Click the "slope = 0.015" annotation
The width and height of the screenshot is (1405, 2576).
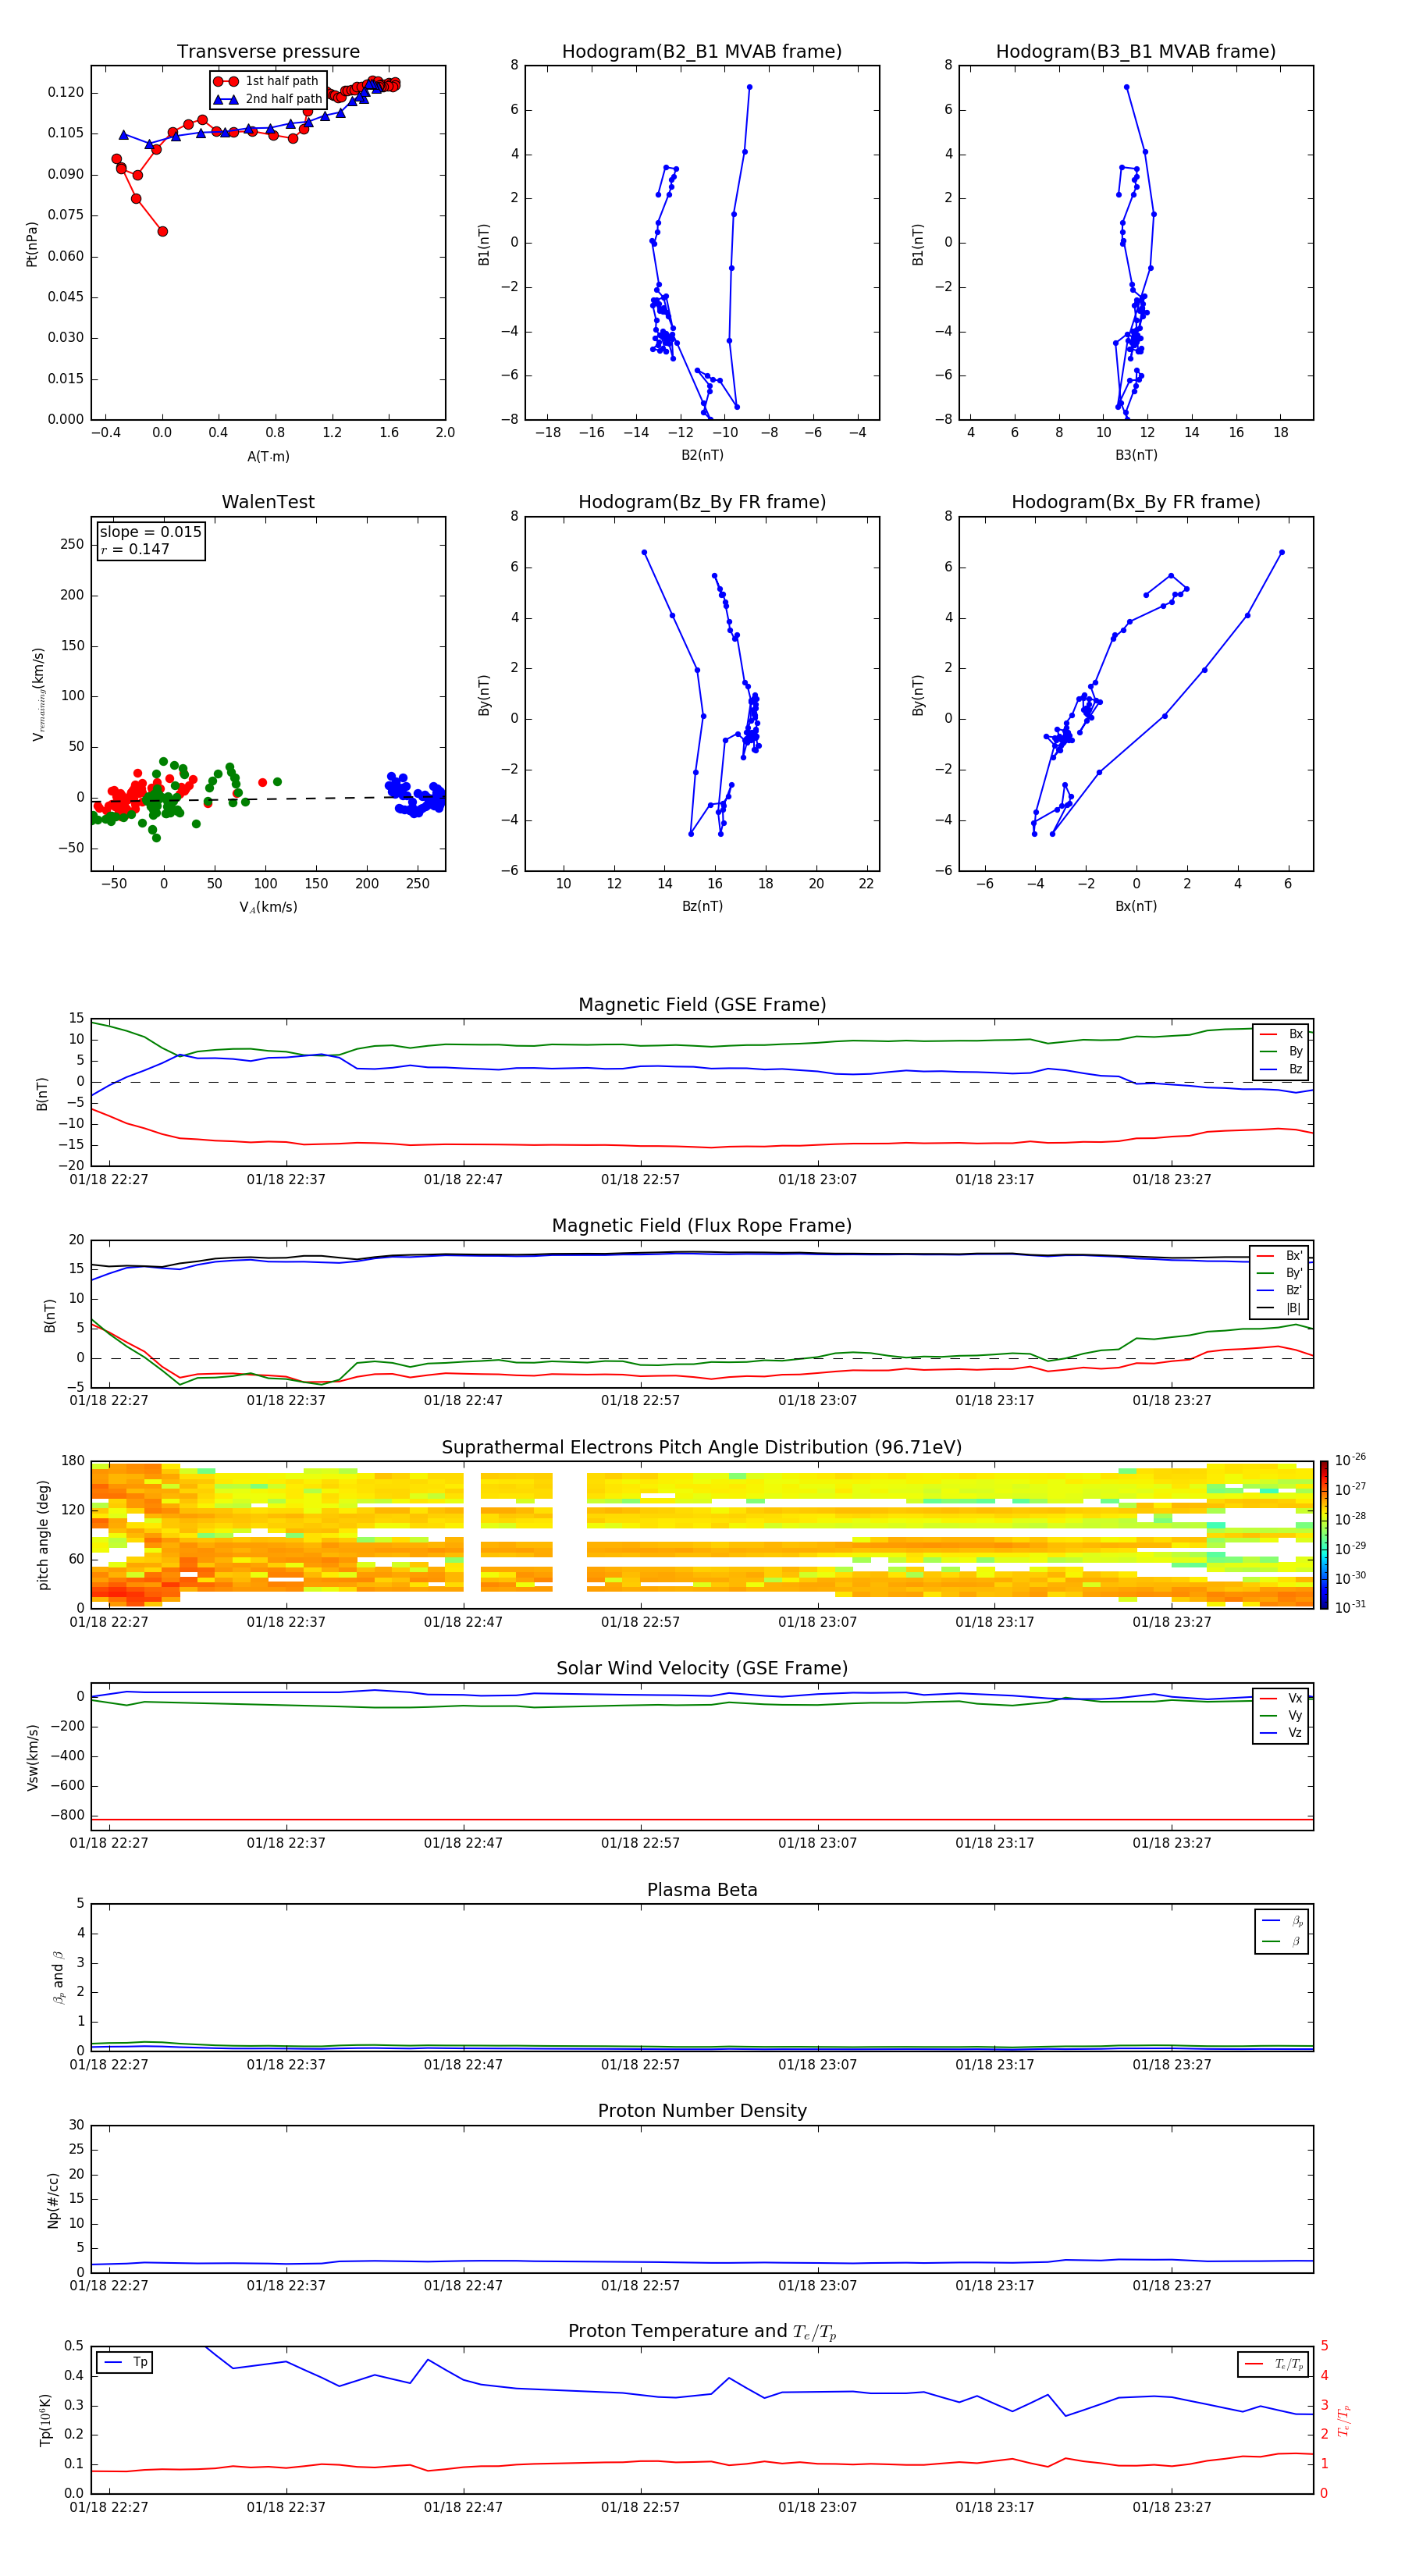pos(150,532)
